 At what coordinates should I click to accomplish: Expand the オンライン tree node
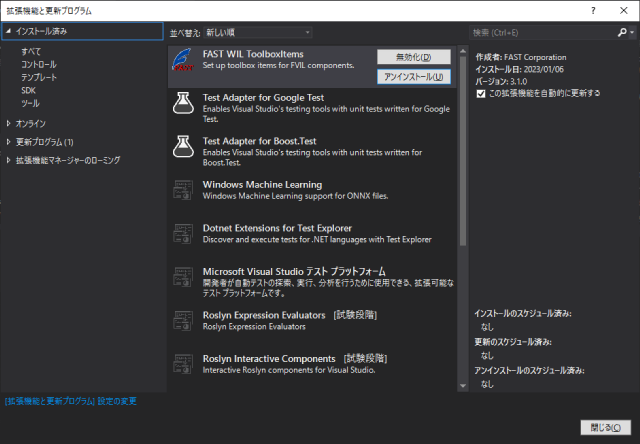[x=8, y=123]
